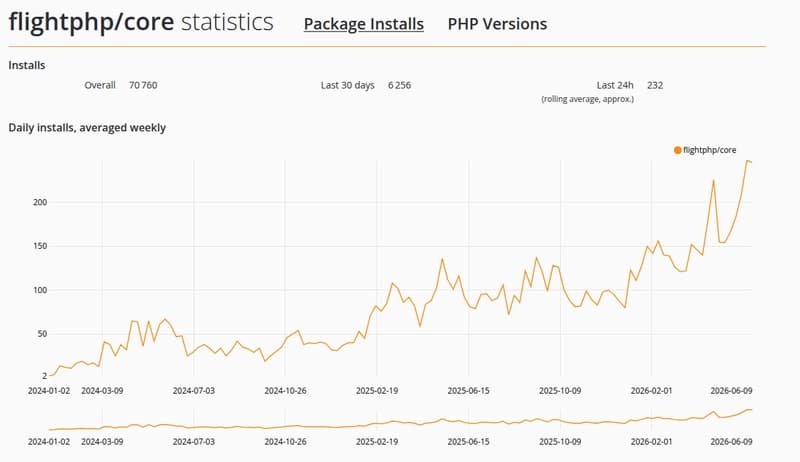The image size is (800, 462).
Task: Click the orange legend dot for flightphp/core
Action: click(x=678, y=150)
